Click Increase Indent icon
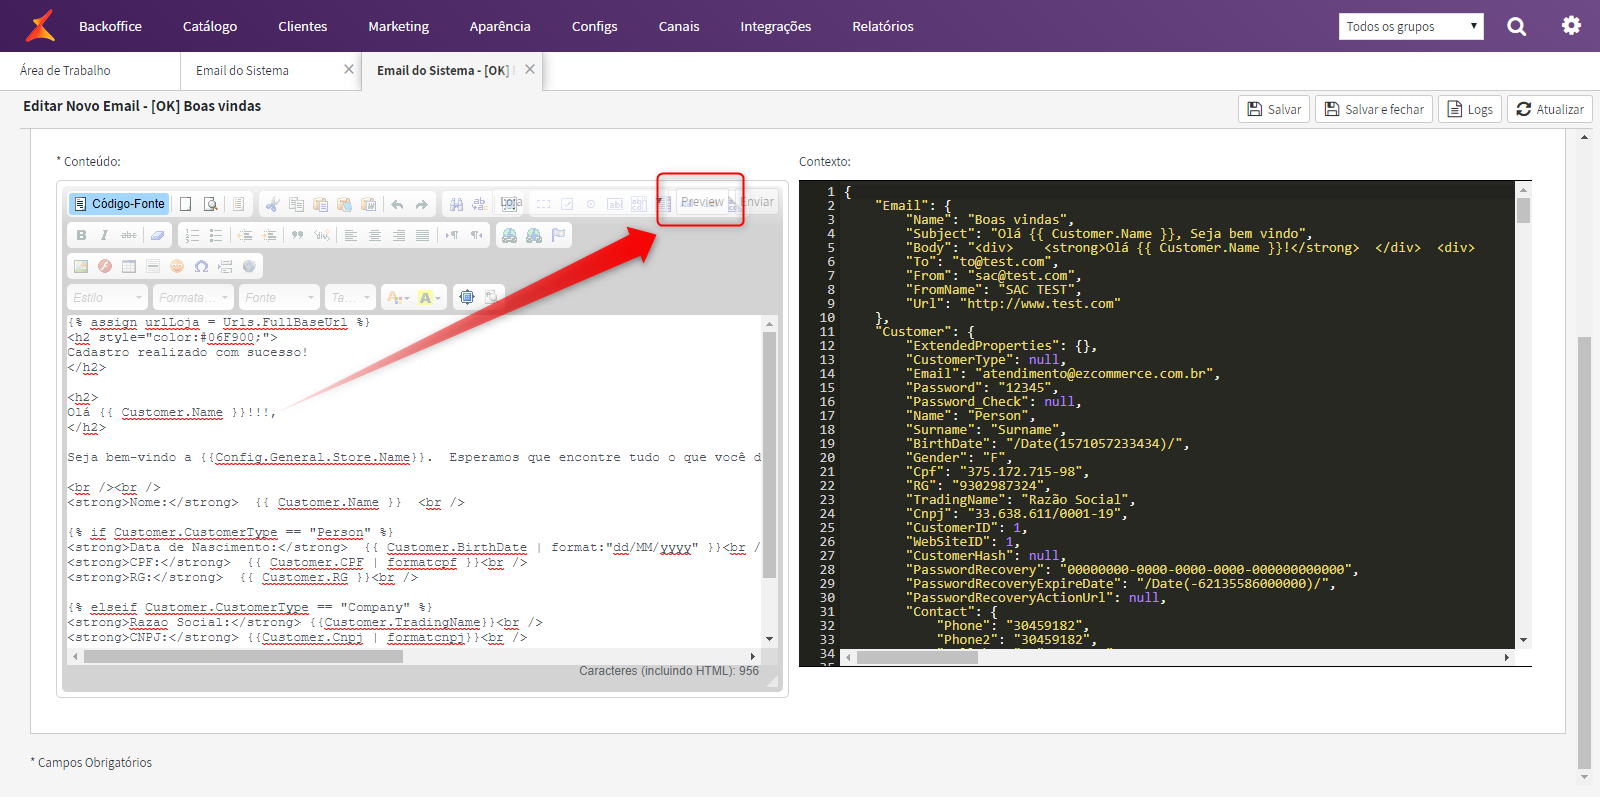Screen dimensions: 1600x797 269,236
